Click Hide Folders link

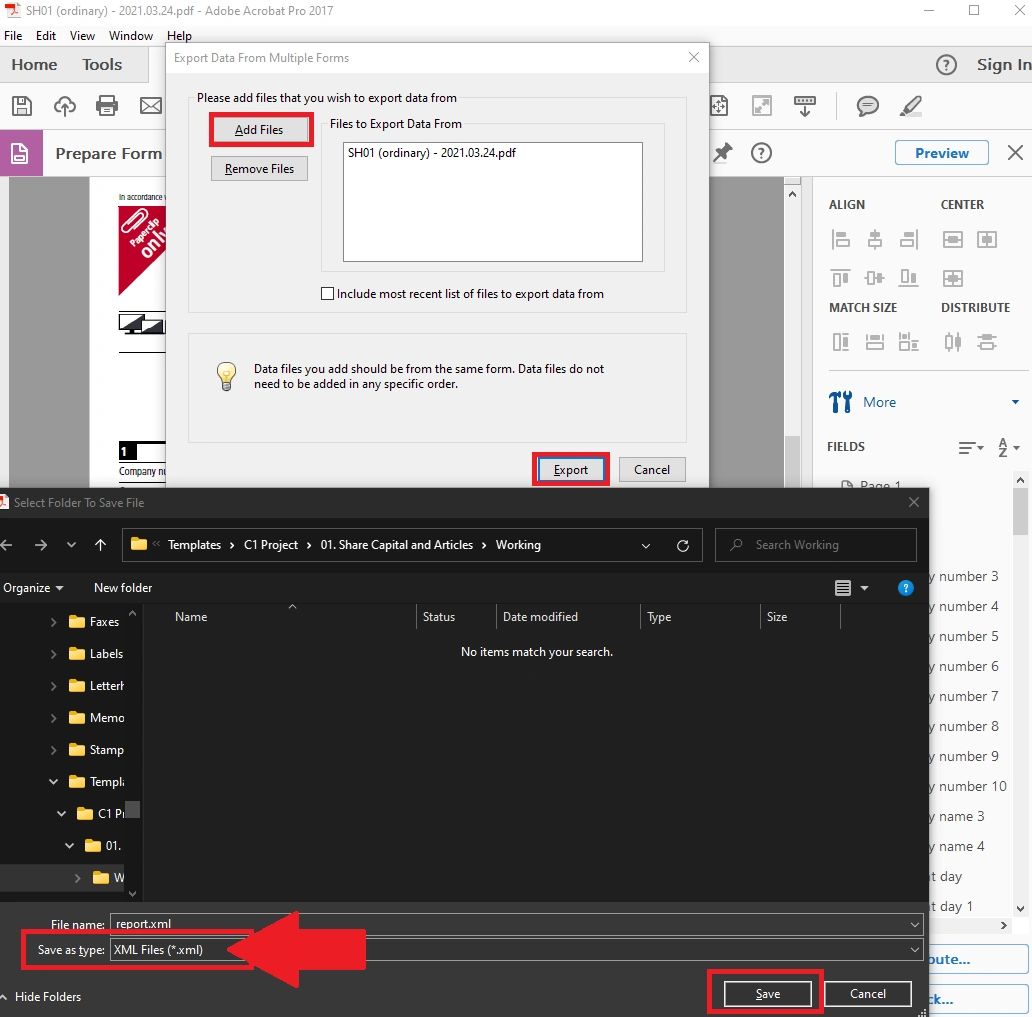[x=48, y=997]
